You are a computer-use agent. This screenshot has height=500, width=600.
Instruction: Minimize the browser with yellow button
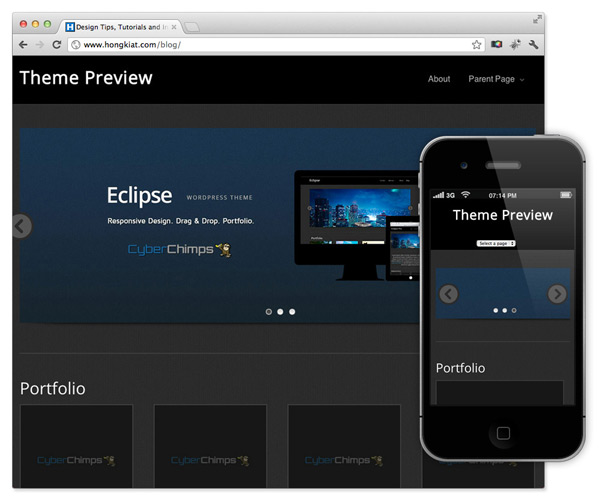[x=35, y=24]
